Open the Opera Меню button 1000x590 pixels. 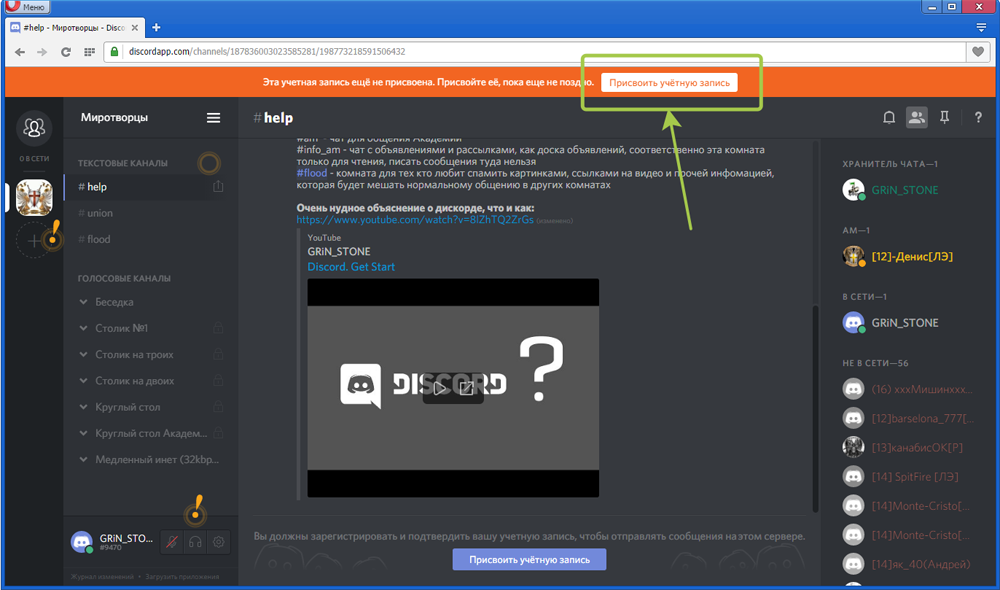click(26, 6)
